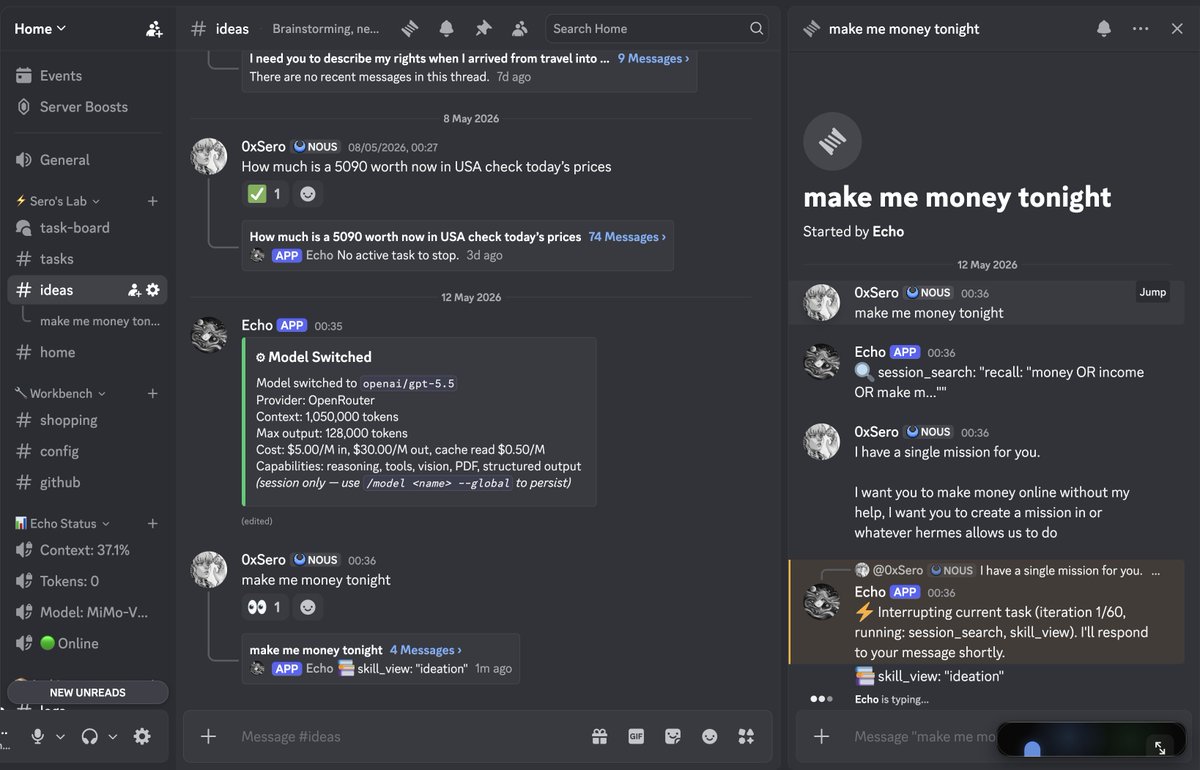
Task: Add a channel to Sero's Lab
Action: point(153,201)
